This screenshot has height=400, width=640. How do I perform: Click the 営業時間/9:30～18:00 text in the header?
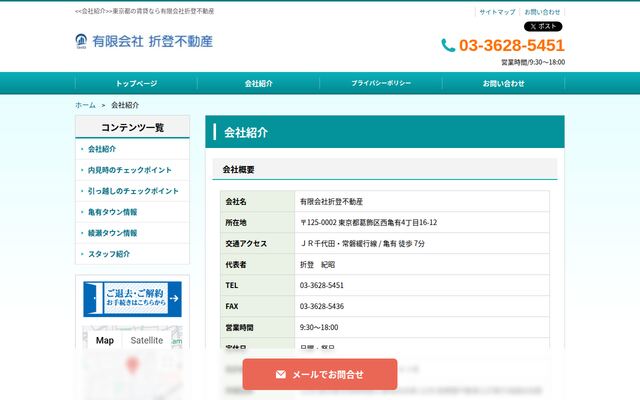pos(533,62)
